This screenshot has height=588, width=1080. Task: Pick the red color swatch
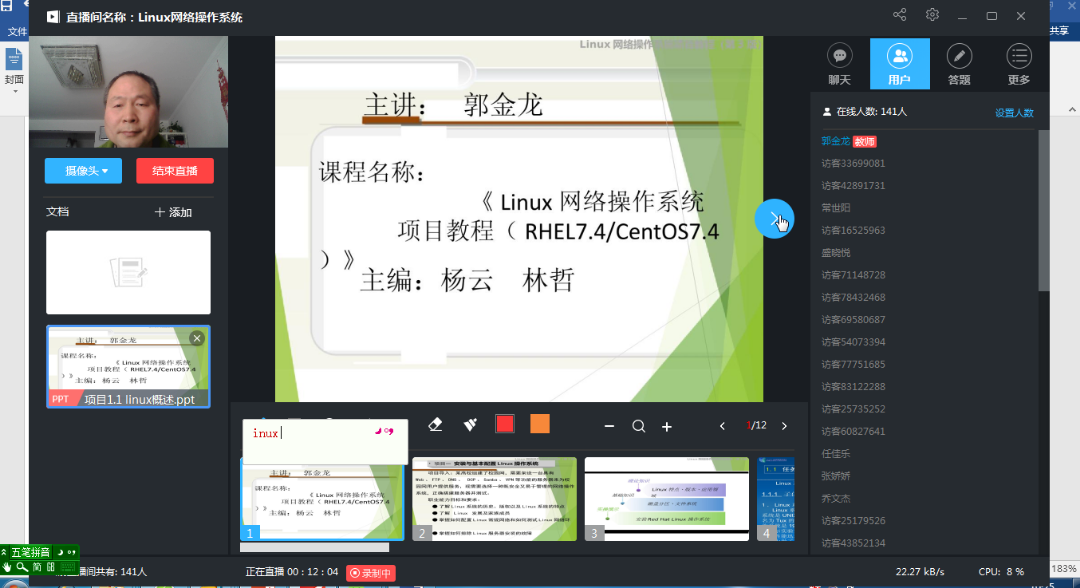(505, 424)
